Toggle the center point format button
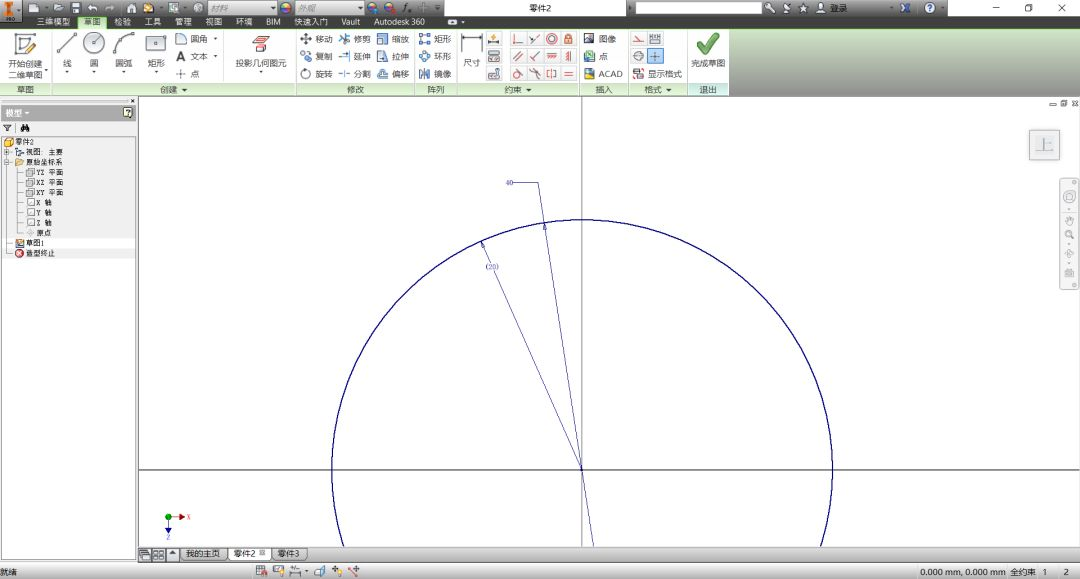Image resolution: width=1080 pixels, height=579 pixels. (655, 56)
